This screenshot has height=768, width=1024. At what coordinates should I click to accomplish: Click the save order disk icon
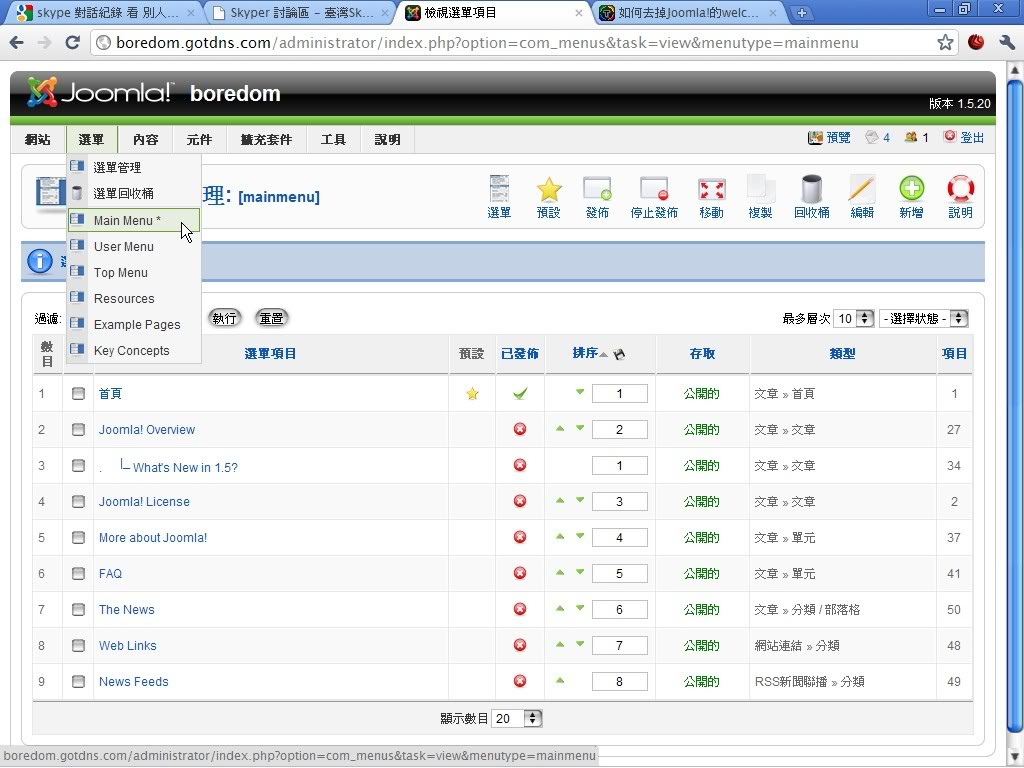(x=619, y=354)
